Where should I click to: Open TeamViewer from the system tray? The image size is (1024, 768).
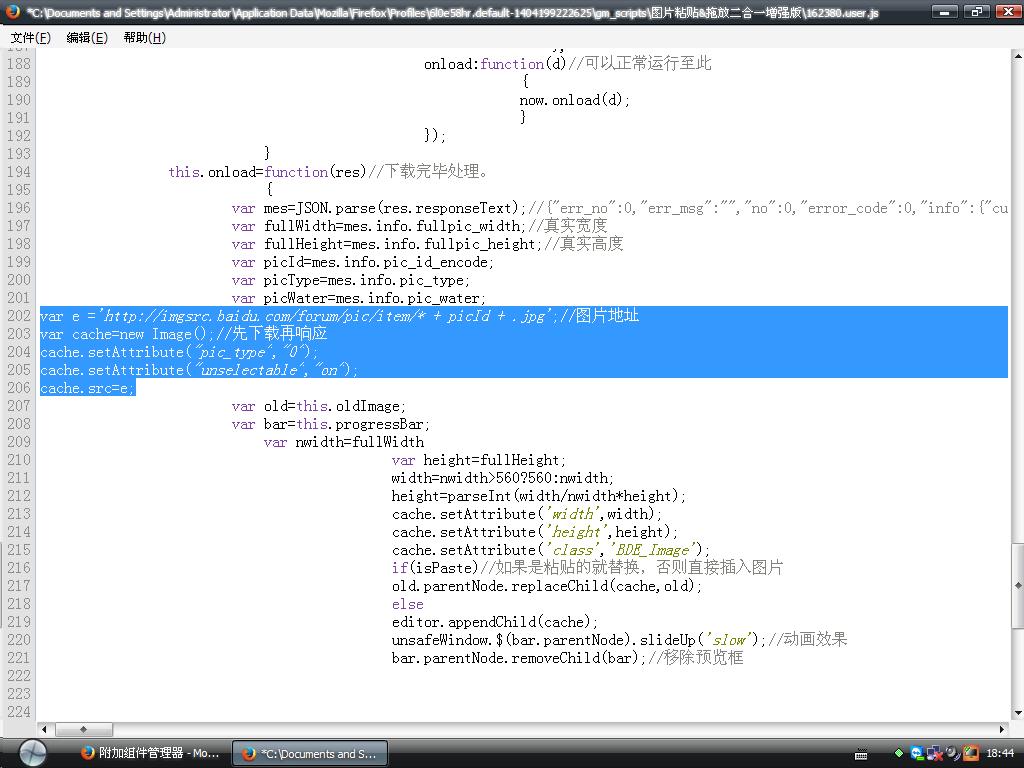[x=917, y=753]
